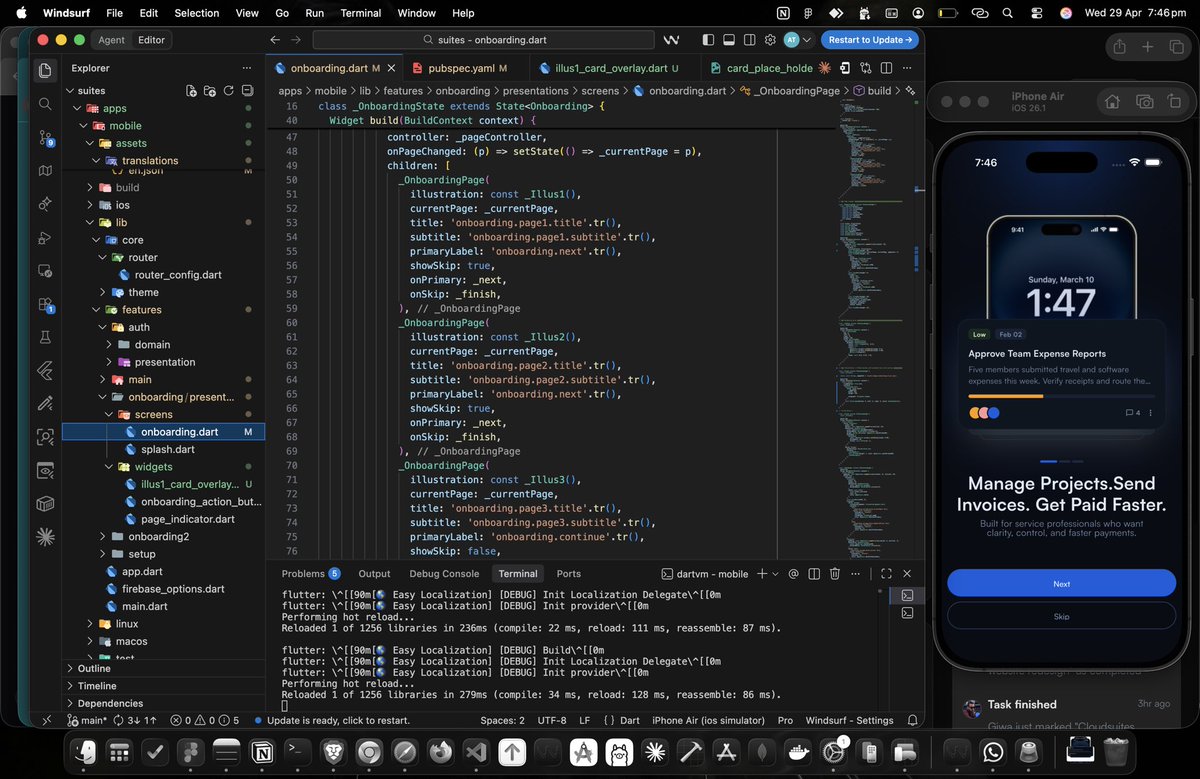Viewport: 1200px width, 779px height.
Task: Open the Run and Debug view
Action: pos(44,237)
